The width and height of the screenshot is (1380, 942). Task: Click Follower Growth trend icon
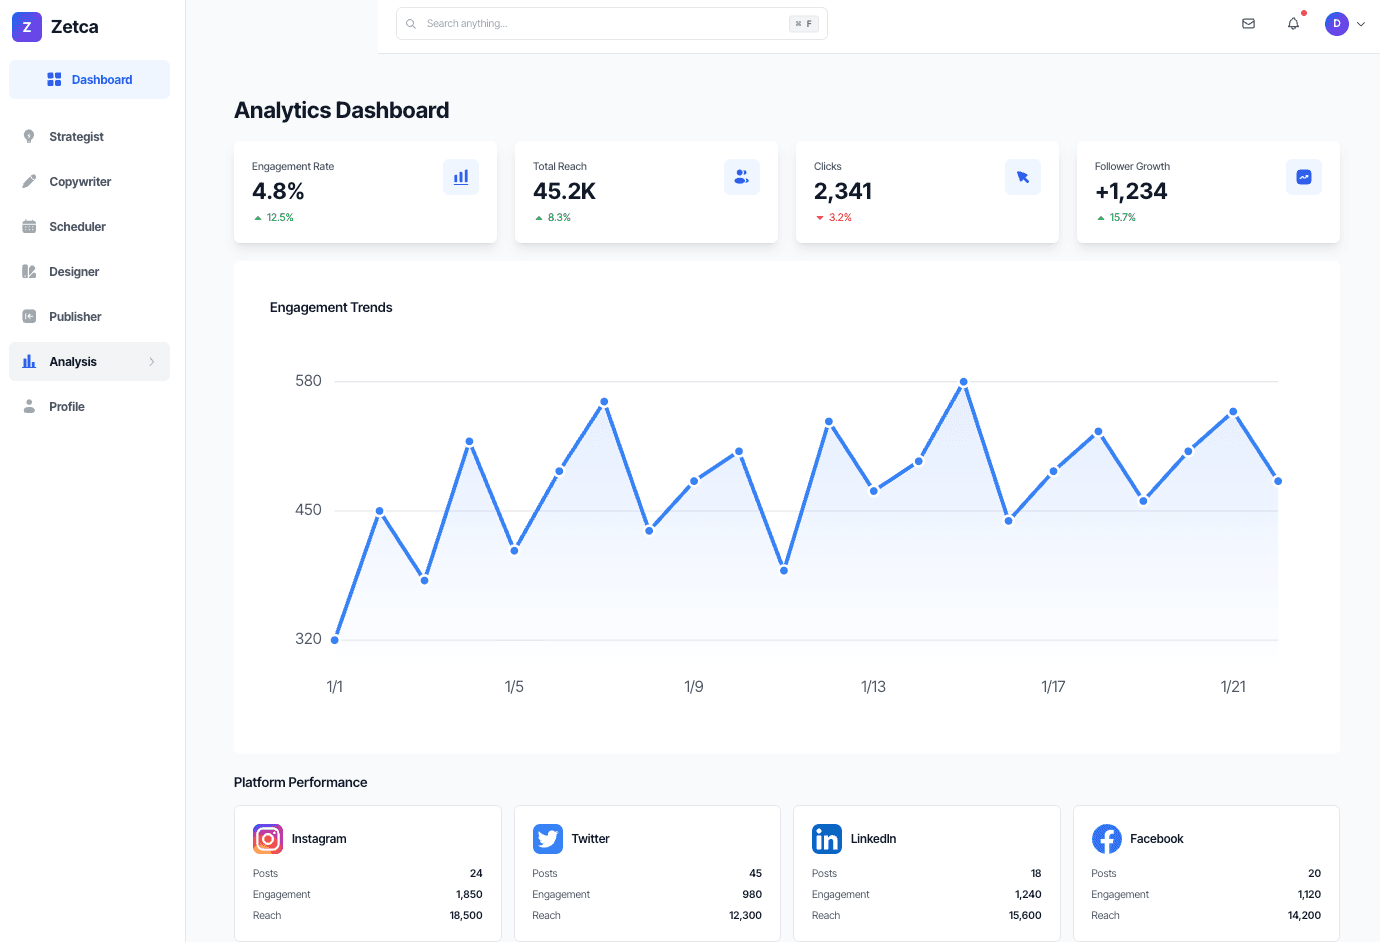(x=1304, y=177)
